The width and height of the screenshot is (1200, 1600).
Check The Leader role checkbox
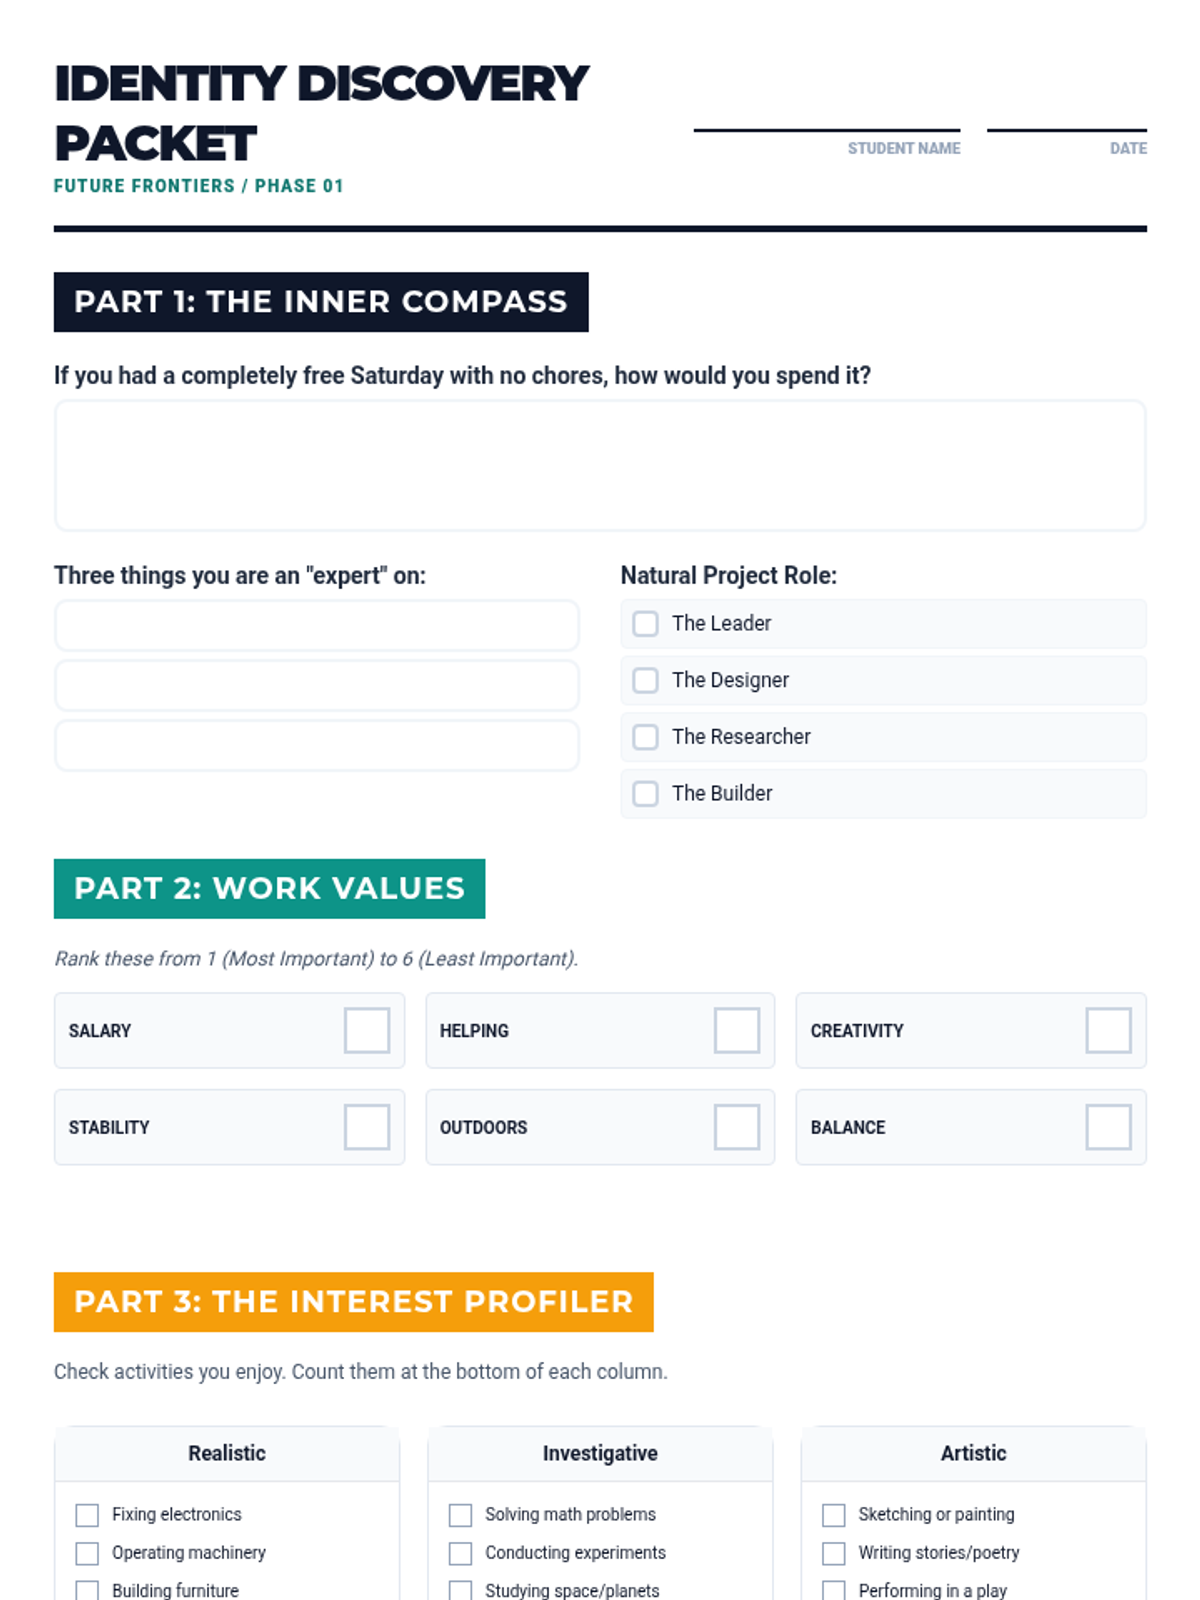pyautogui.click(x=646, y=624)
